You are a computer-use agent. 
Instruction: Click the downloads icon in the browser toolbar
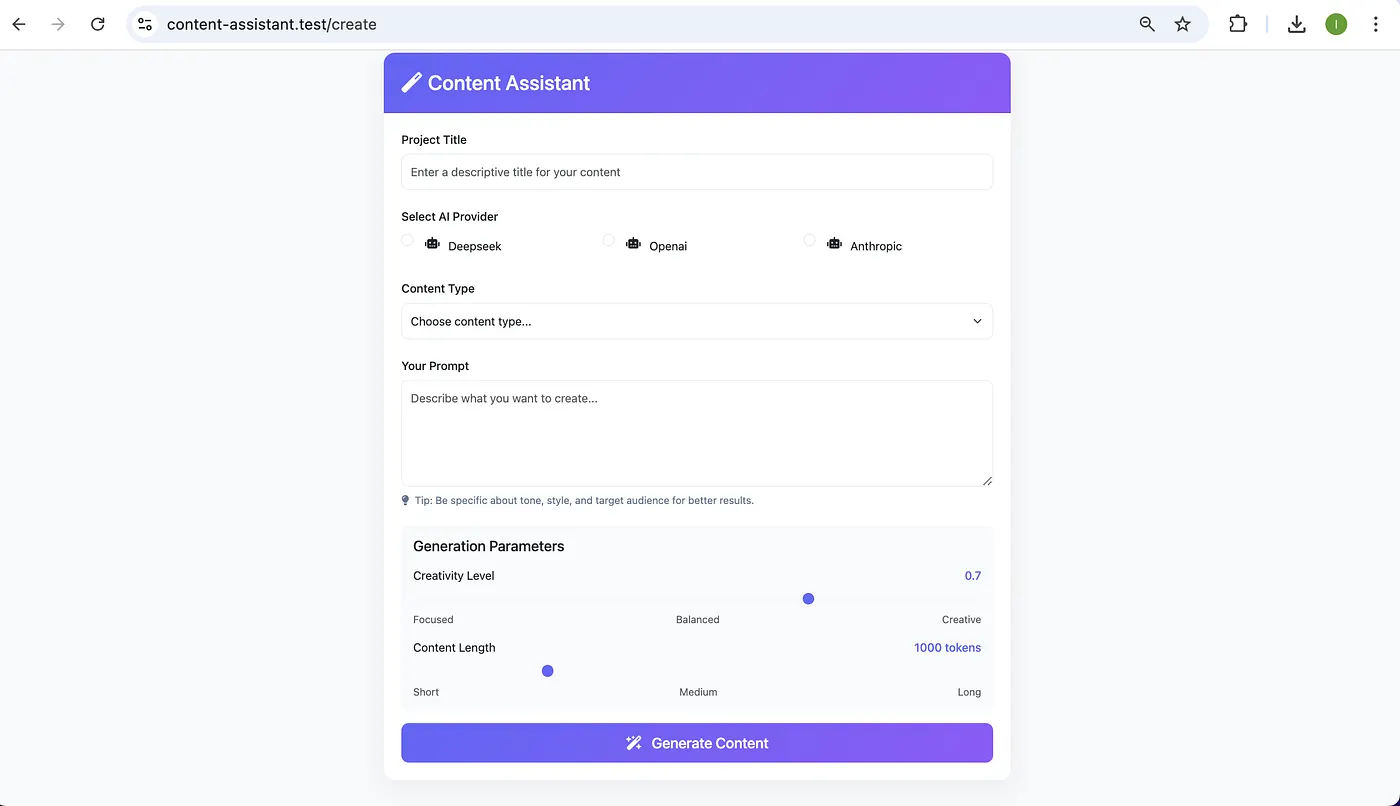[1296, 23]
